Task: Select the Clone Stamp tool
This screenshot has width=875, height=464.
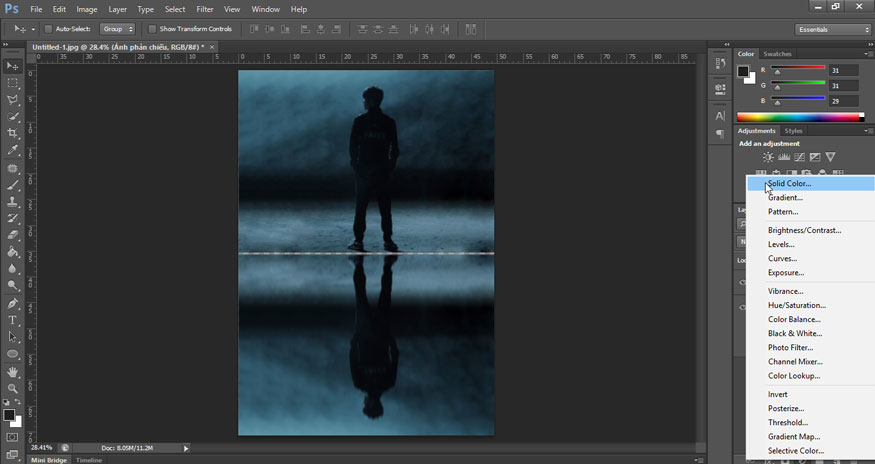Action: coord(12,202)
